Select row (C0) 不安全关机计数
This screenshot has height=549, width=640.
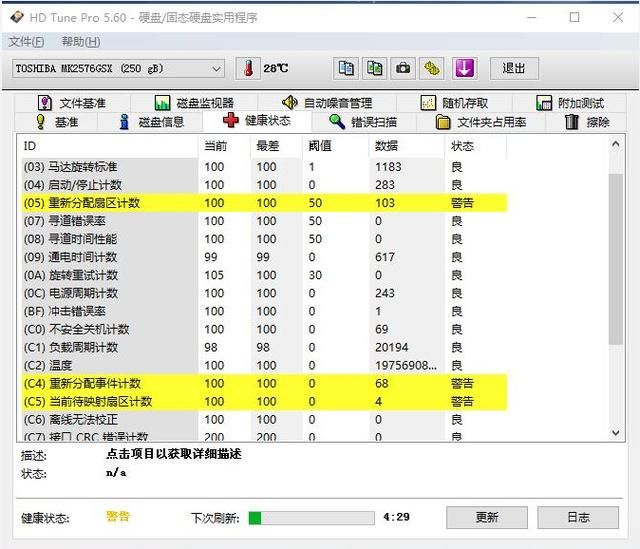[x=264, y=329]
